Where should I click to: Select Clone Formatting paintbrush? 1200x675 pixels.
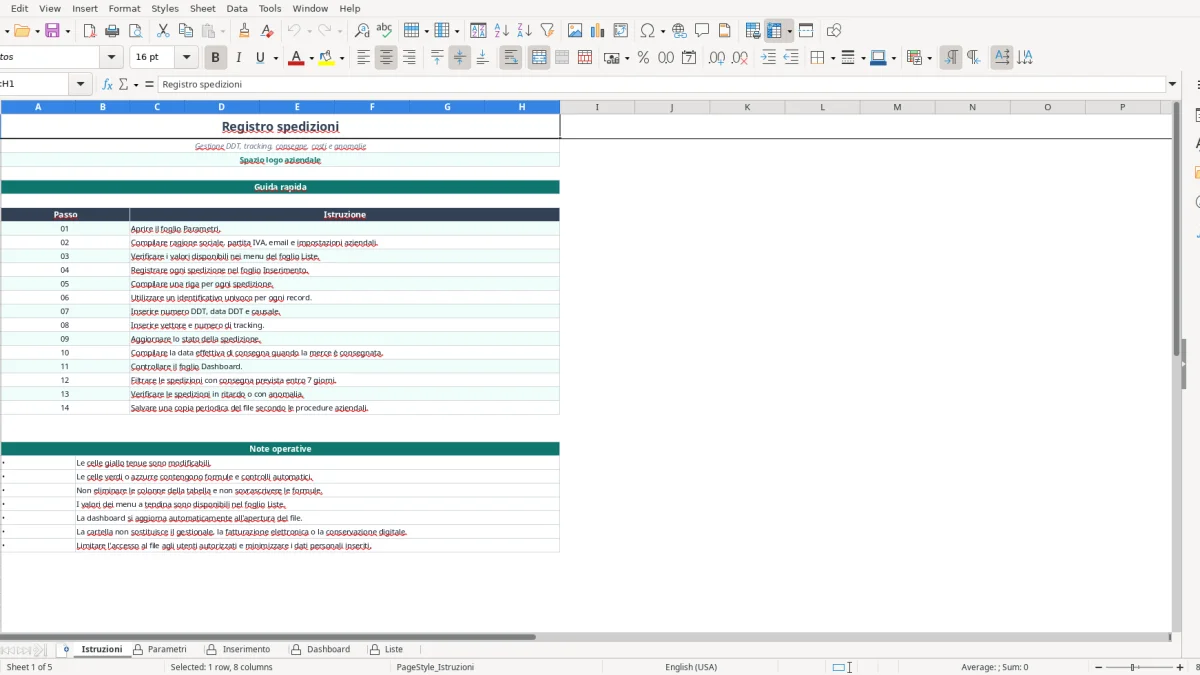pos(244,31)
